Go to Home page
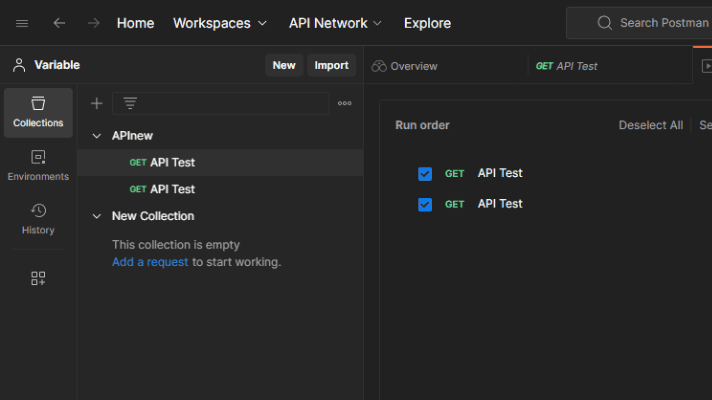712x400 pixels. (x=135, y=23)
